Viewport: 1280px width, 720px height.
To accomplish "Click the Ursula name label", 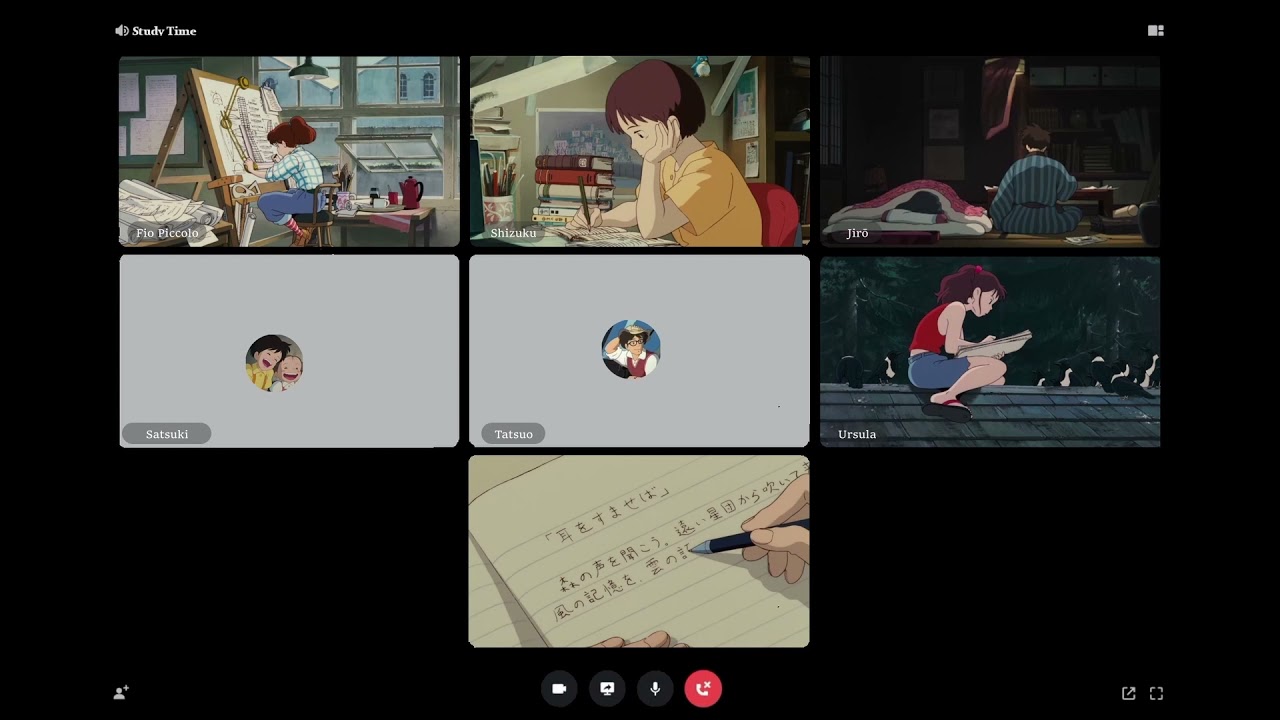I will point(857,434).
